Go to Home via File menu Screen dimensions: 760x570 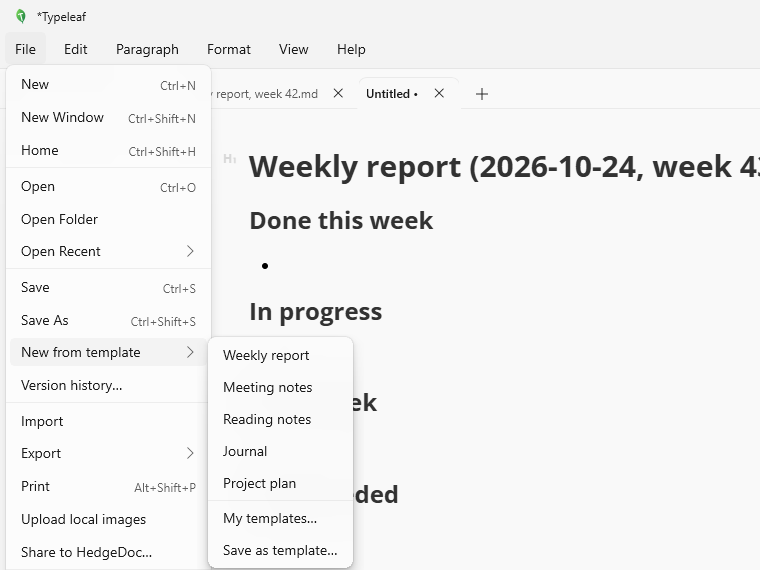109,150
